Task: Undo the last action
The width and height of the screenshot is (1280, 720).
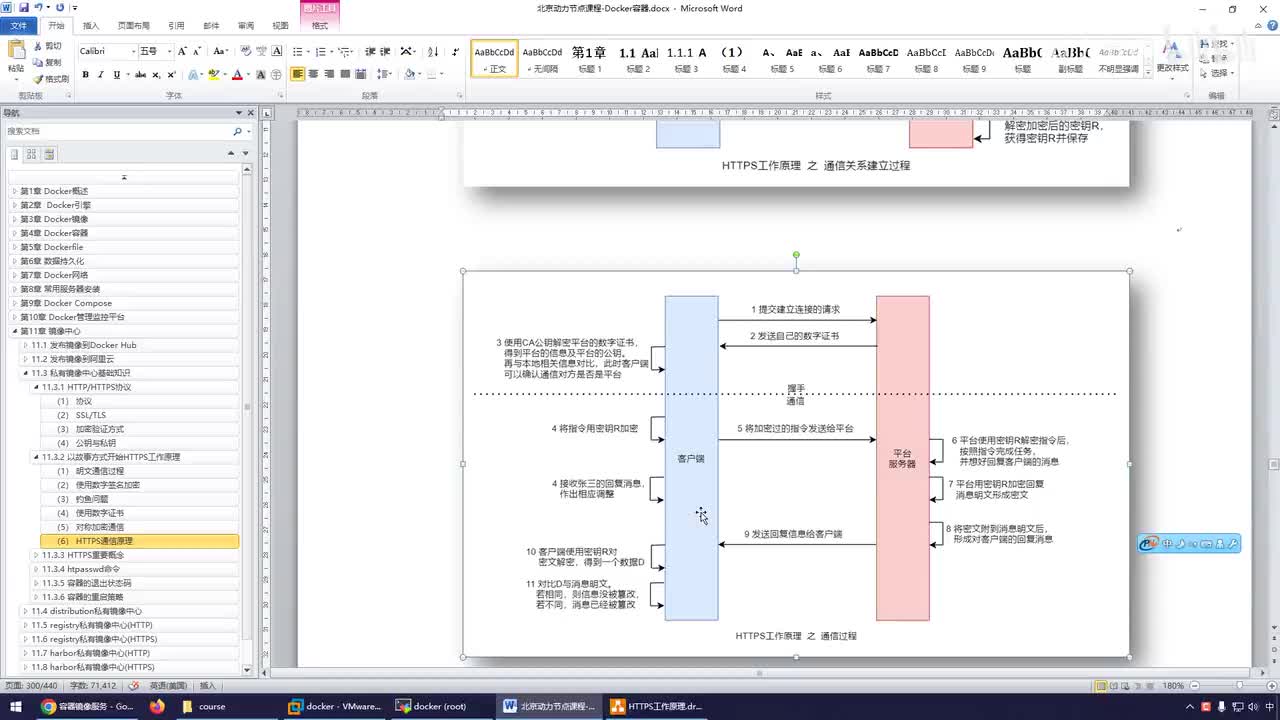Action: pos(38,8)
